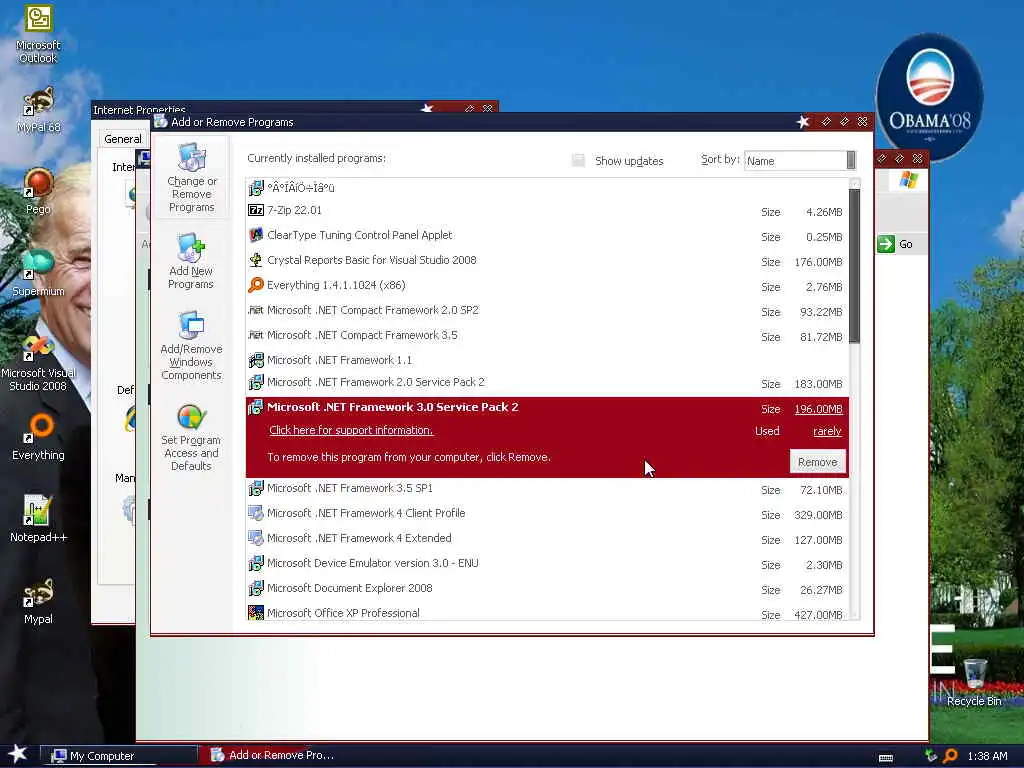The height and width of the screenshot is (768, 1024).
Task: Click the 7-Zip 22.01 program icon
Action: (x=256, y=210)
